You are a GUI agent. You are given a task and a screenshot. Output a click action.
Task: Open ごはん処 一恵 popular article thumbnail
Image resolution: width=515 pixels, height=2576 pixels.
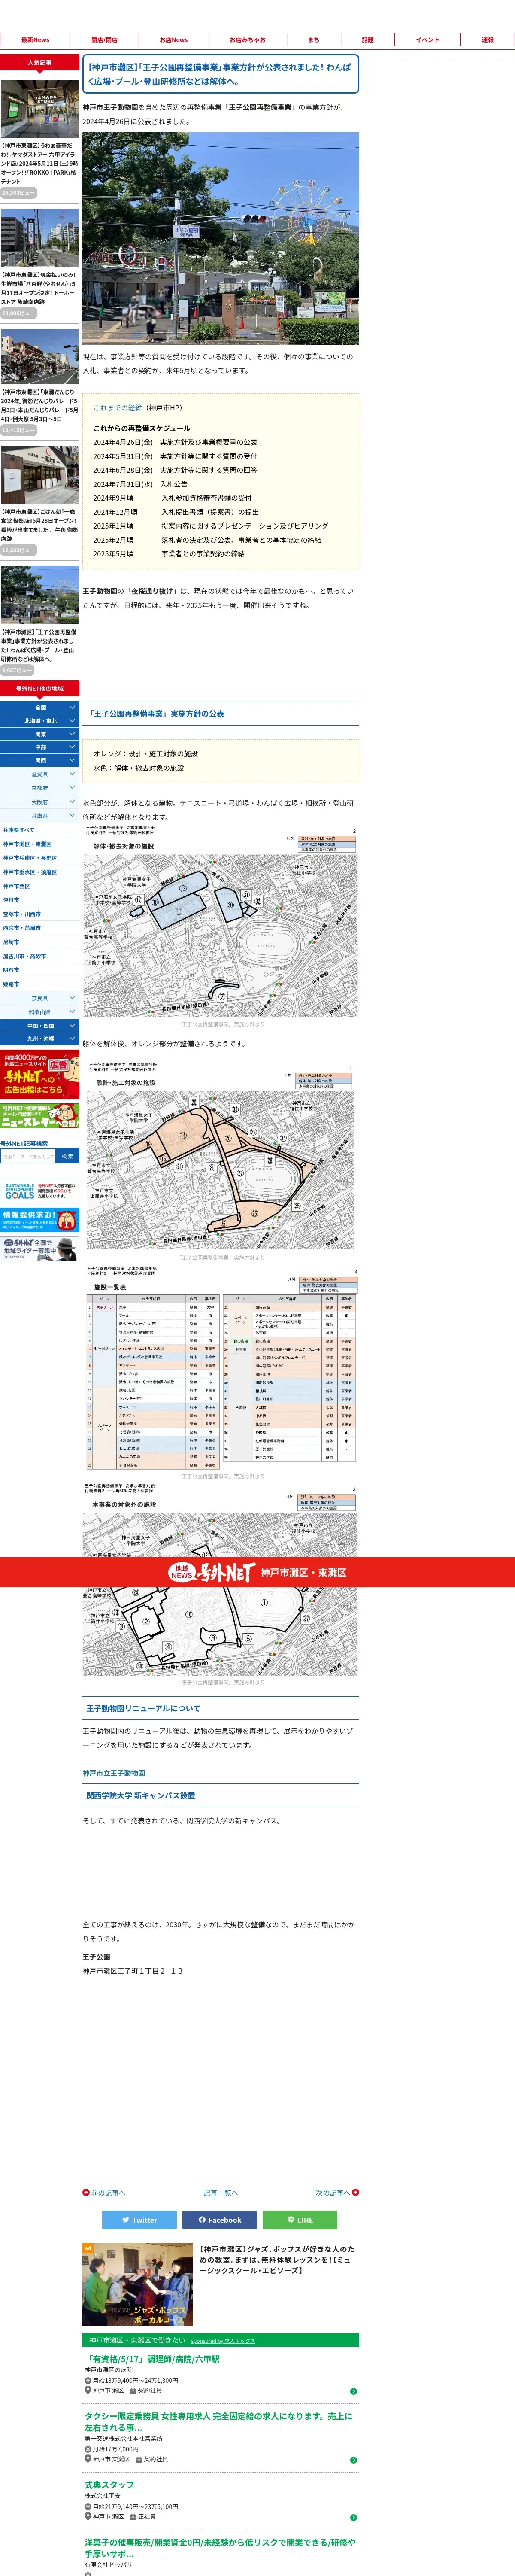(40, 475)
